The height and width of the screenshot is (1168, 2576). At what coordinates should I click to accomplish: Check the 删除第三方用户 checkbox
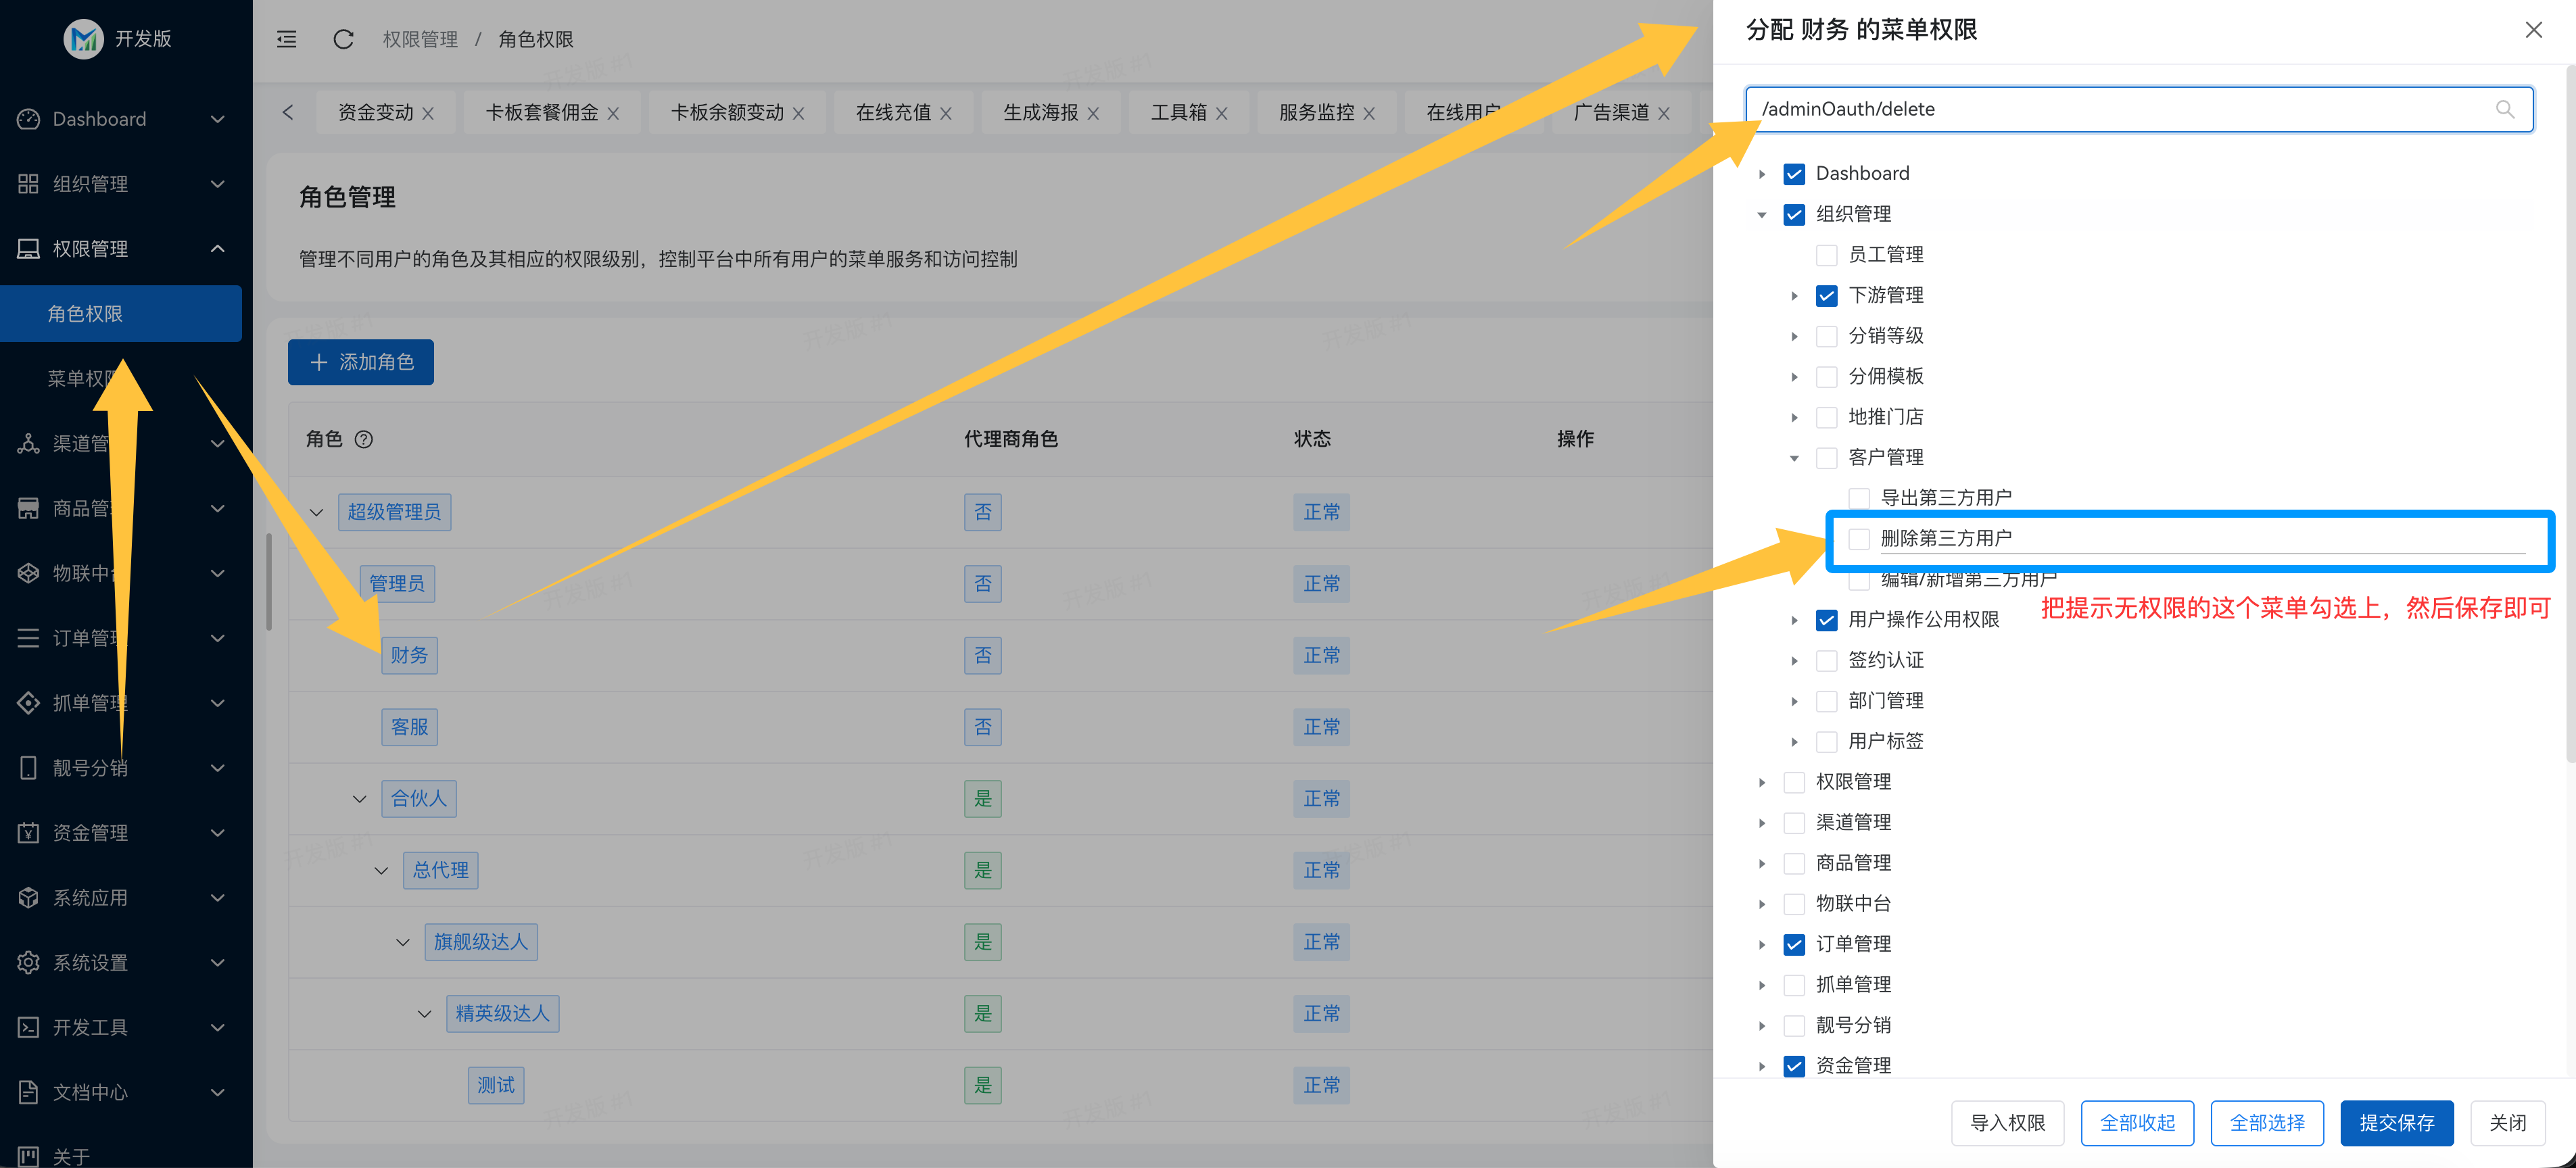1859,539
